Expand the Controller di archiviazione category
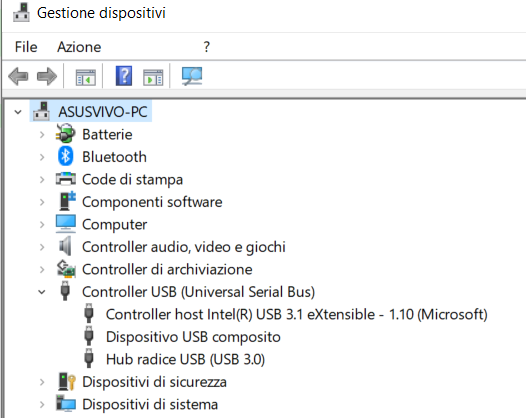 (x=42, y=269)
